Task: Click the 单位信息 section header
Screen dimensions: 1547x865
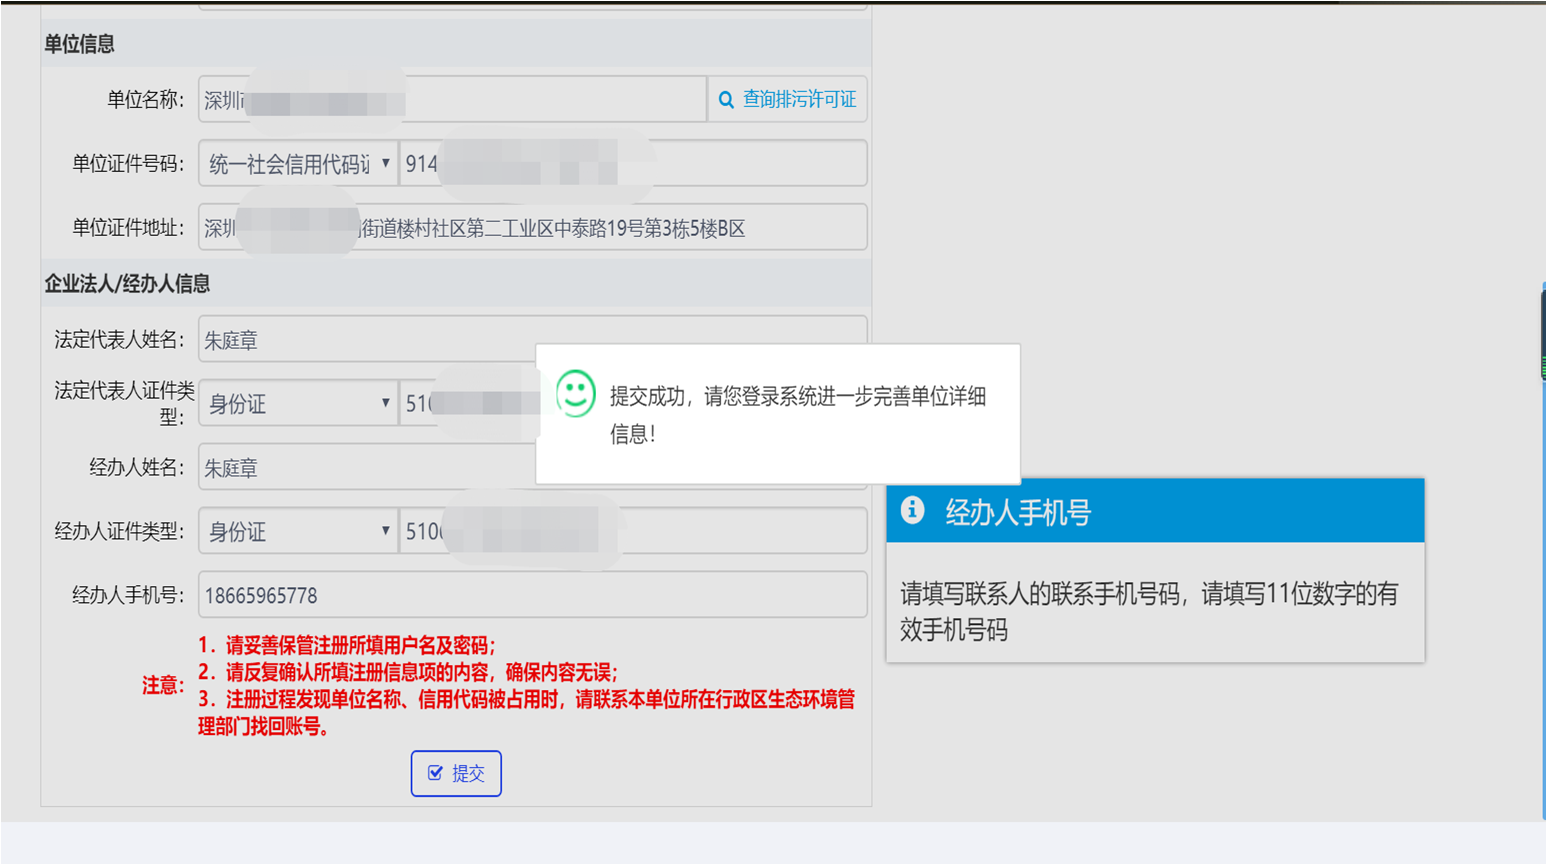Action: (79, 44)
